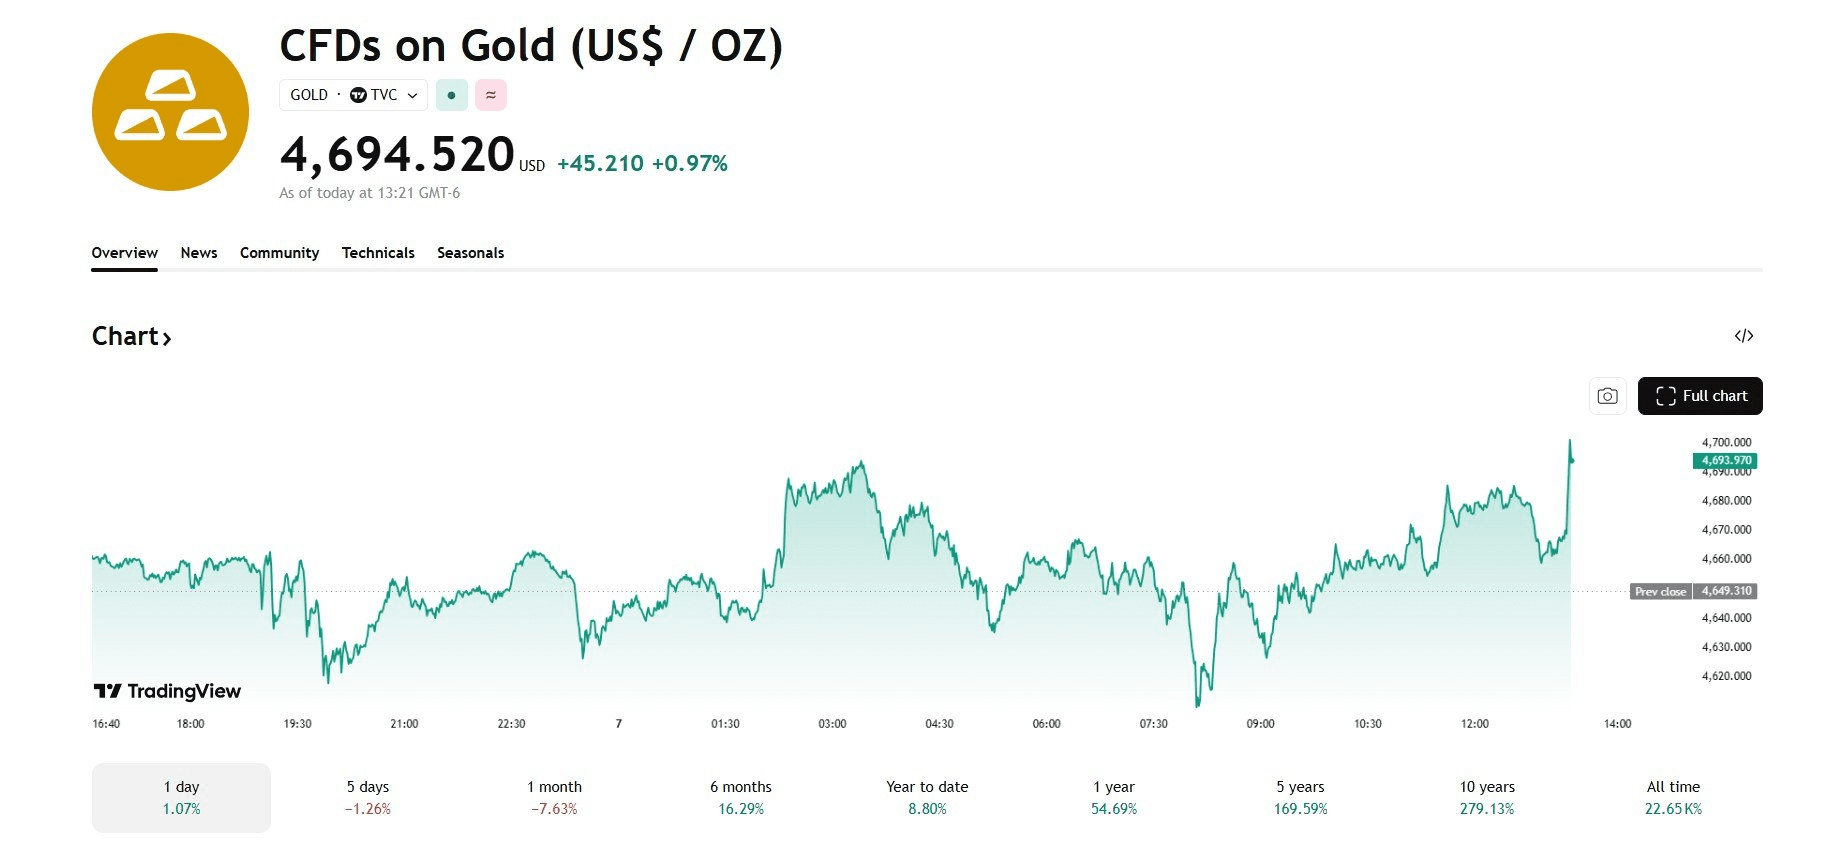The width and height of the screenshot is (1833, 852).
Task: Click the gold bars logo icon
Action: pos(170,112)
